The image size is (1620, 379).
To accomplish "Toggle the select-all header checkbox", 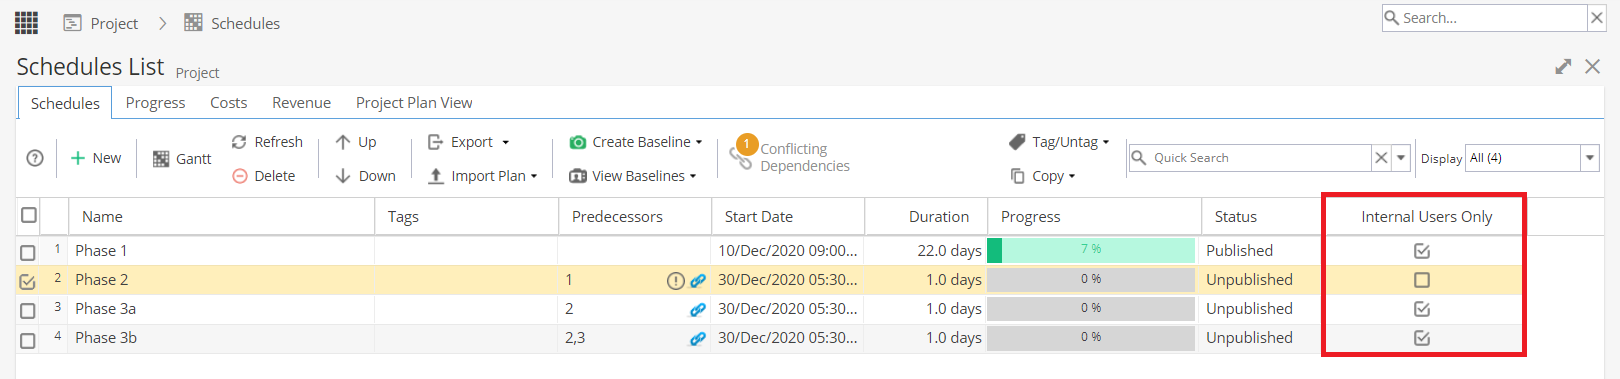I will (x=29, y=215).
